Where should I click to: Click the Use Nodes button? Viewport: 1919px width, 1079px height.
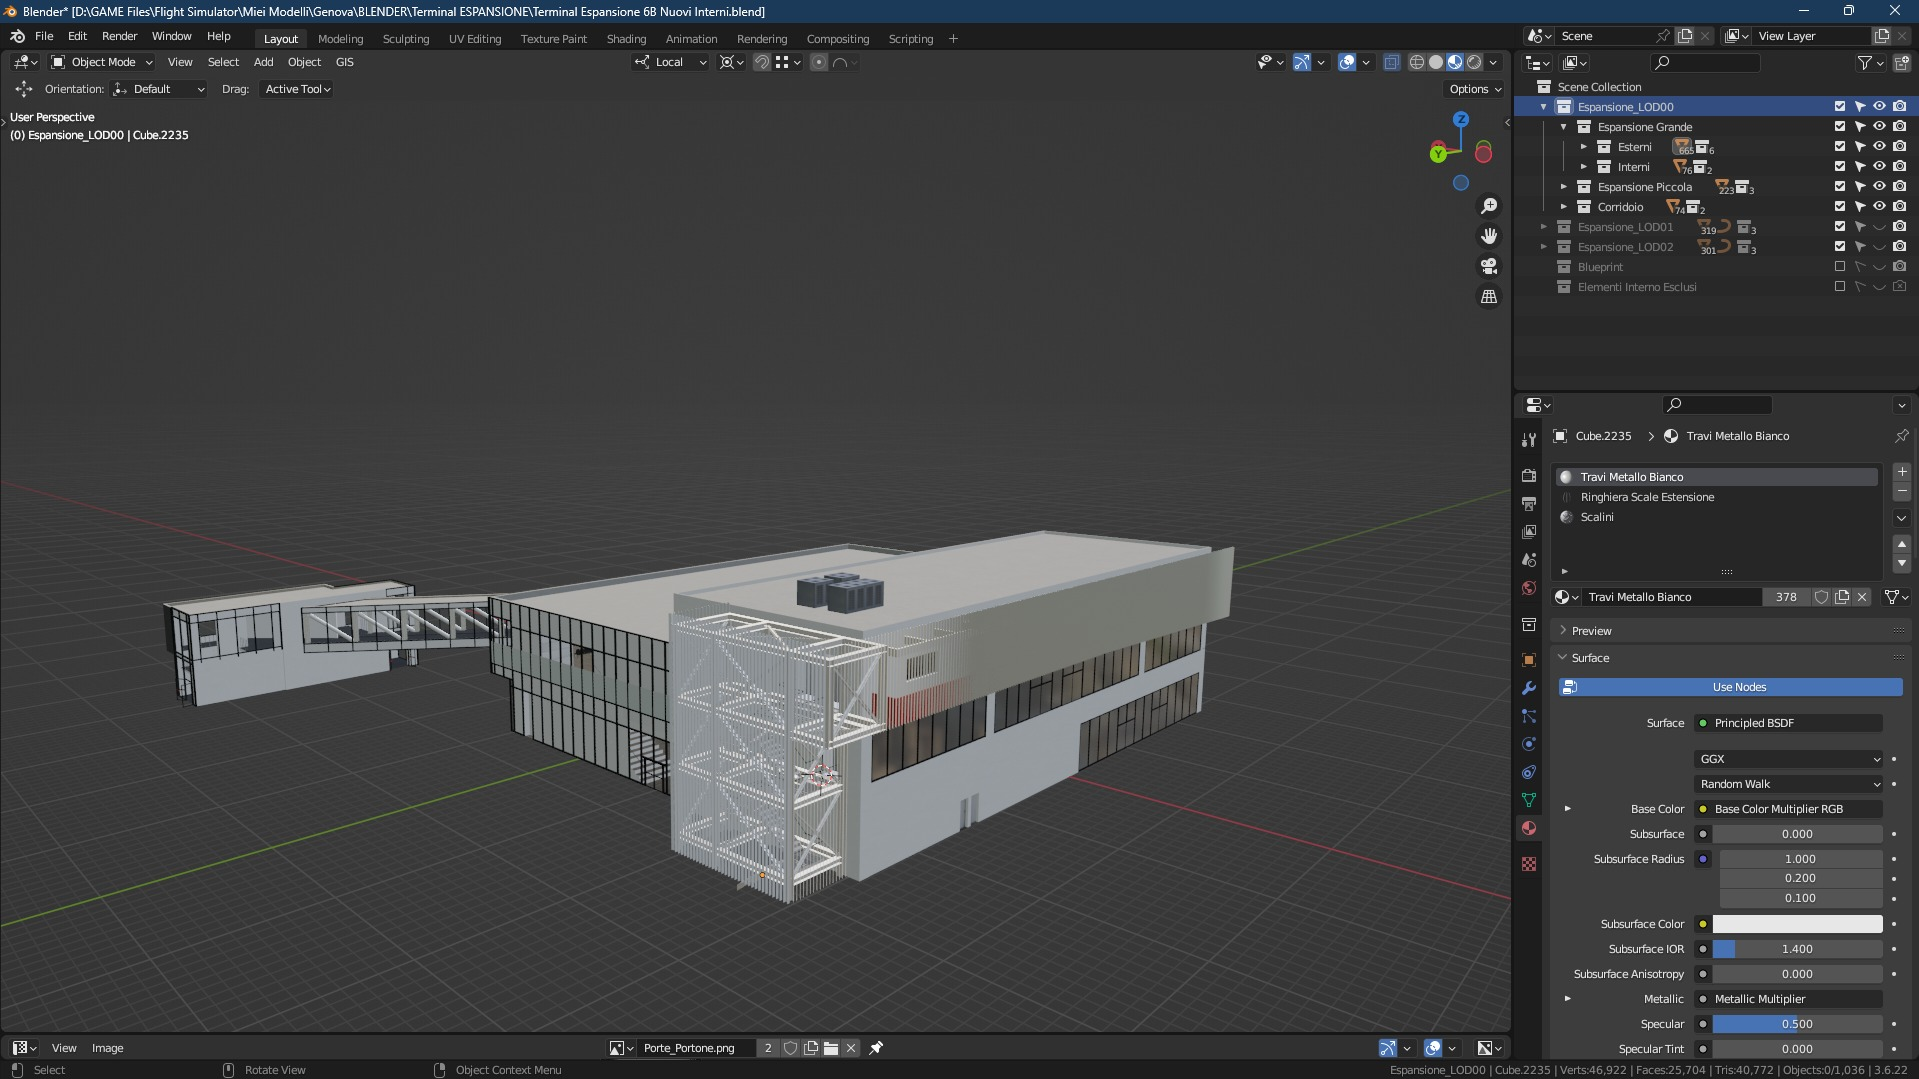pyautogui.click(x=1730, y=687)
